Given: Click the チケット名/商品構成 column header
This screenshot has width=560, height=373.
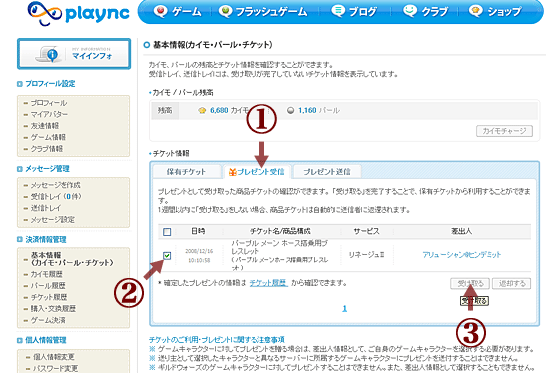Looking at the screenshot, I should click(x=280, y=231).
